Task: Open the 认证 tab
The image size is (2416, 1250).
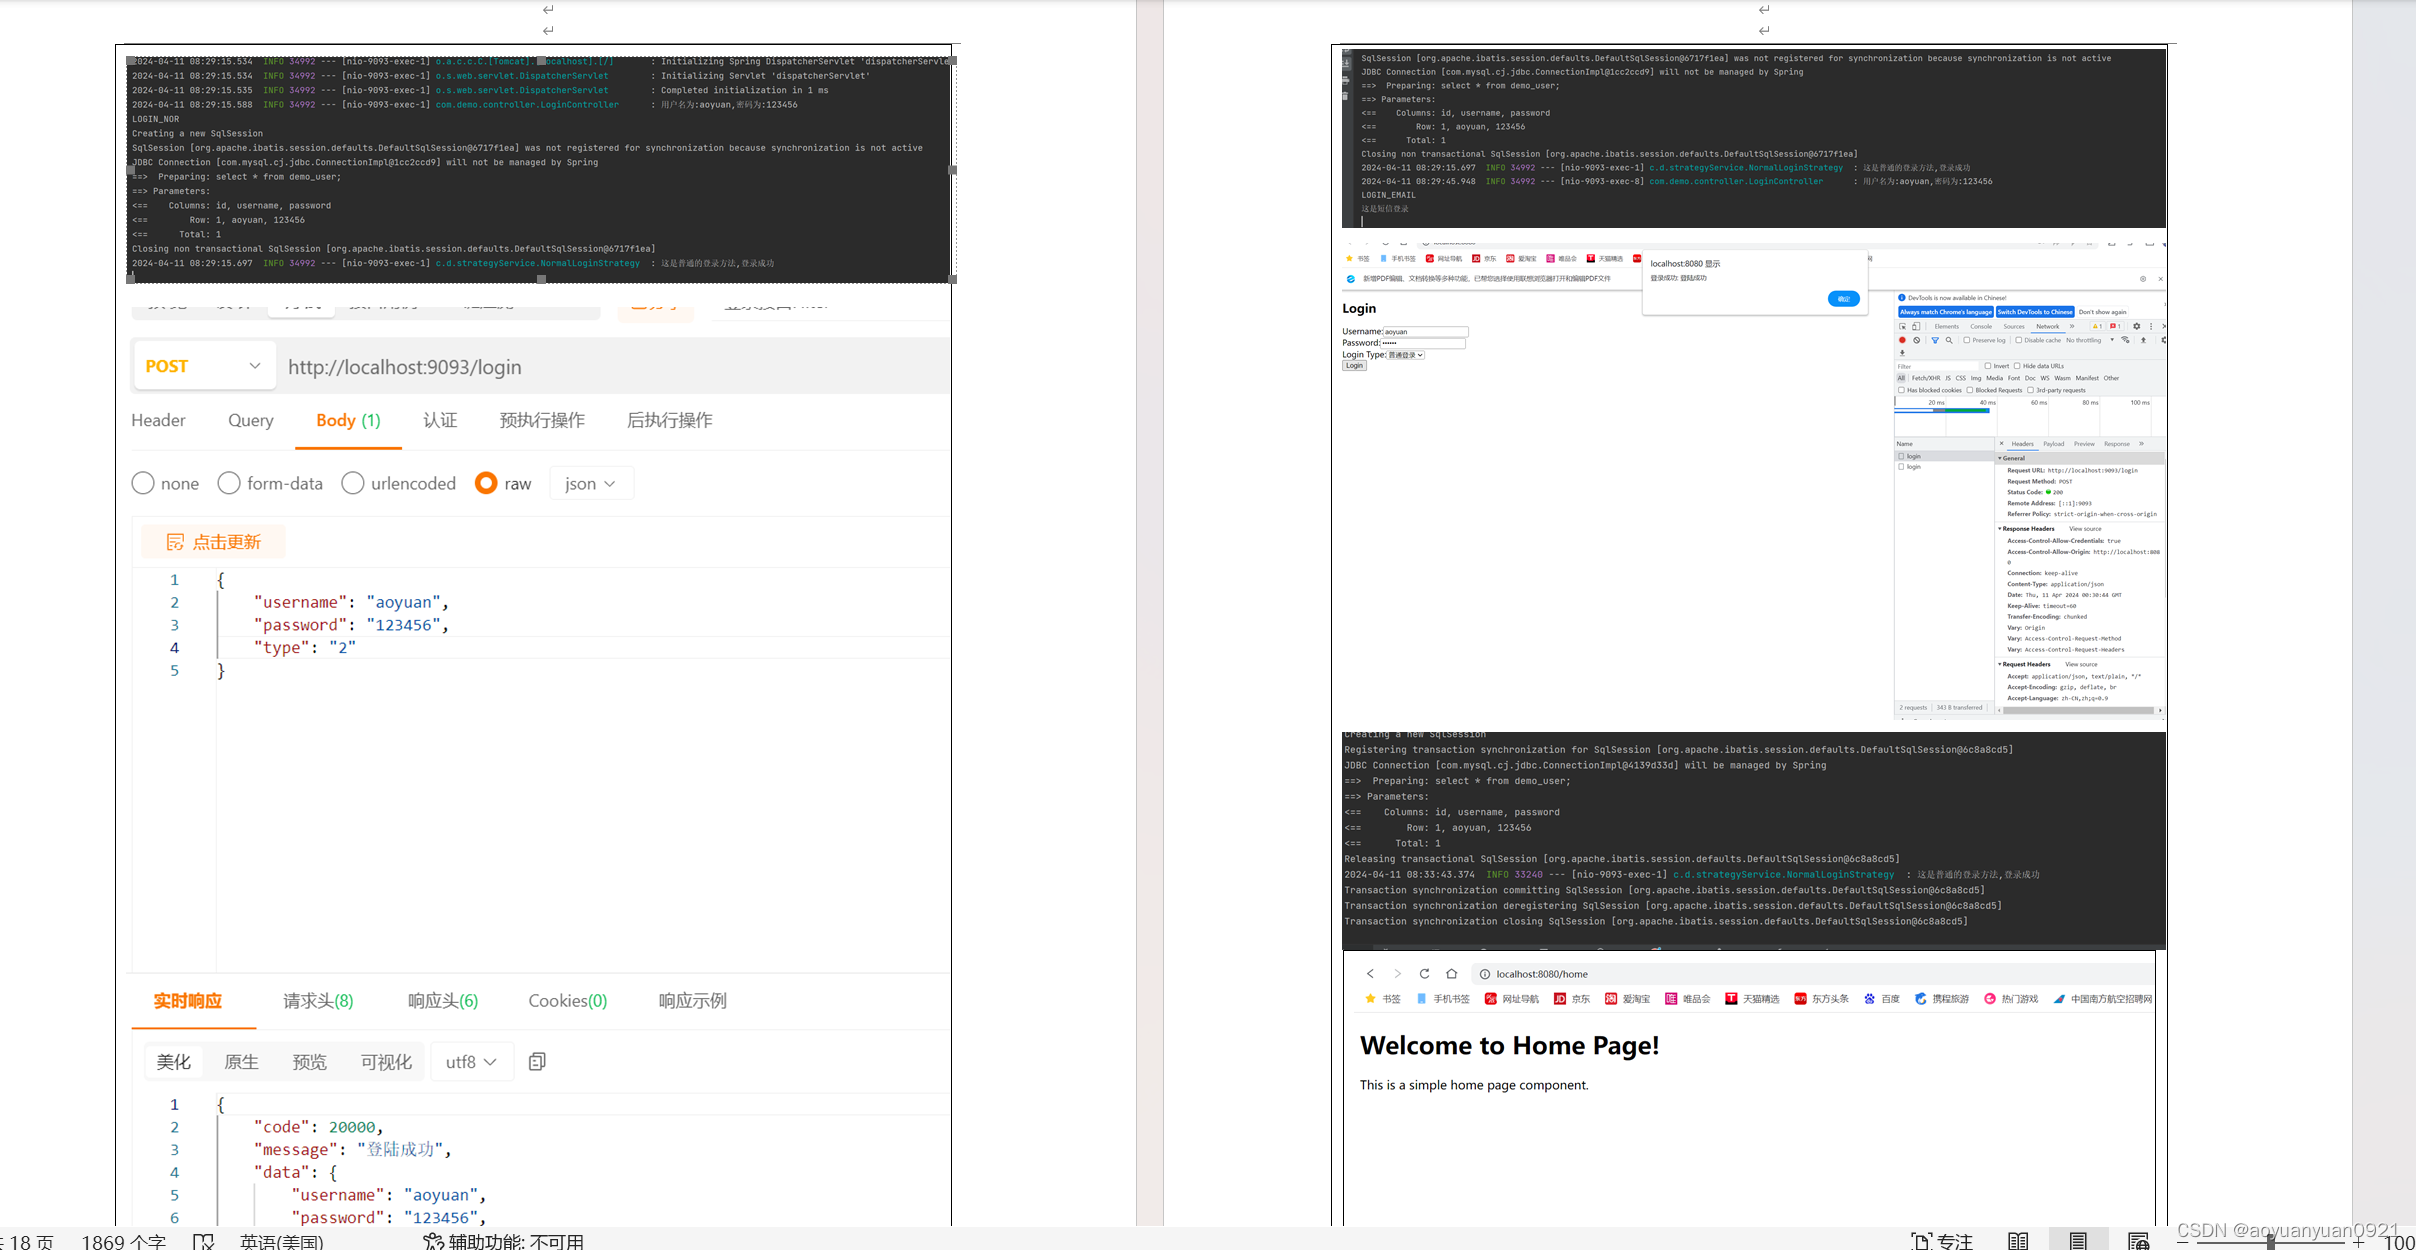Action: (x=440, y=420)
